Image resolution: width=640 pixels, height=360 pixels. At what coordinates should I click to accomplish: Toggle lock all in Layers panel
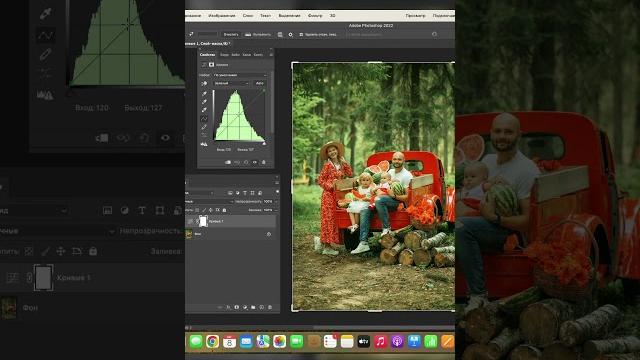(x=224, y=210)
